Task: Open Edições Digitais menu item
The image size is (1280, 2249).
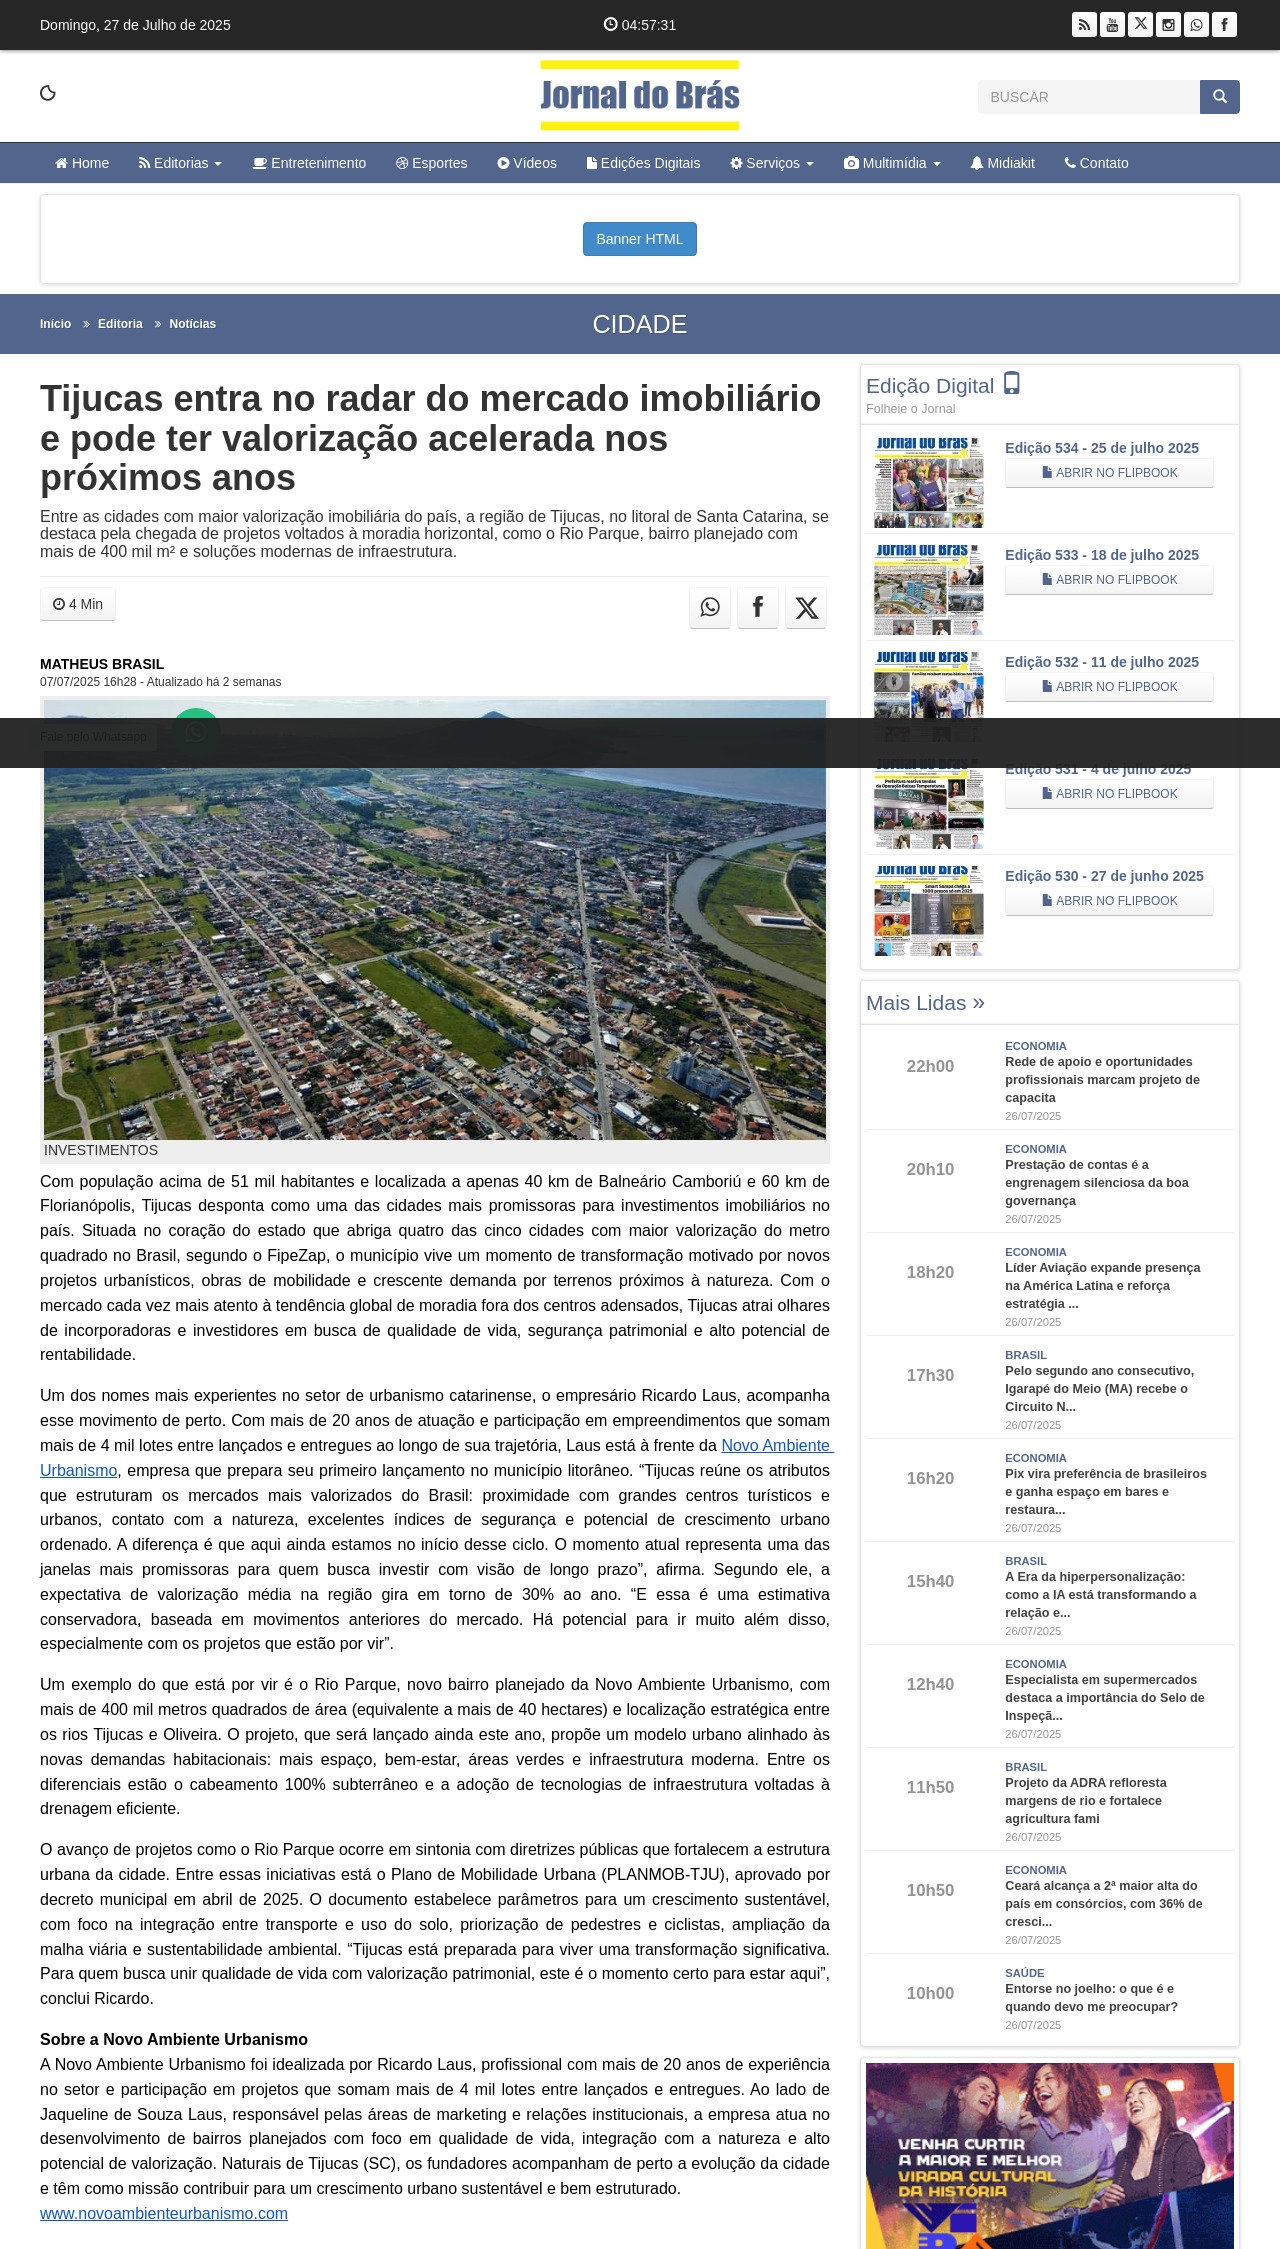Action: (x=643, y=163)
